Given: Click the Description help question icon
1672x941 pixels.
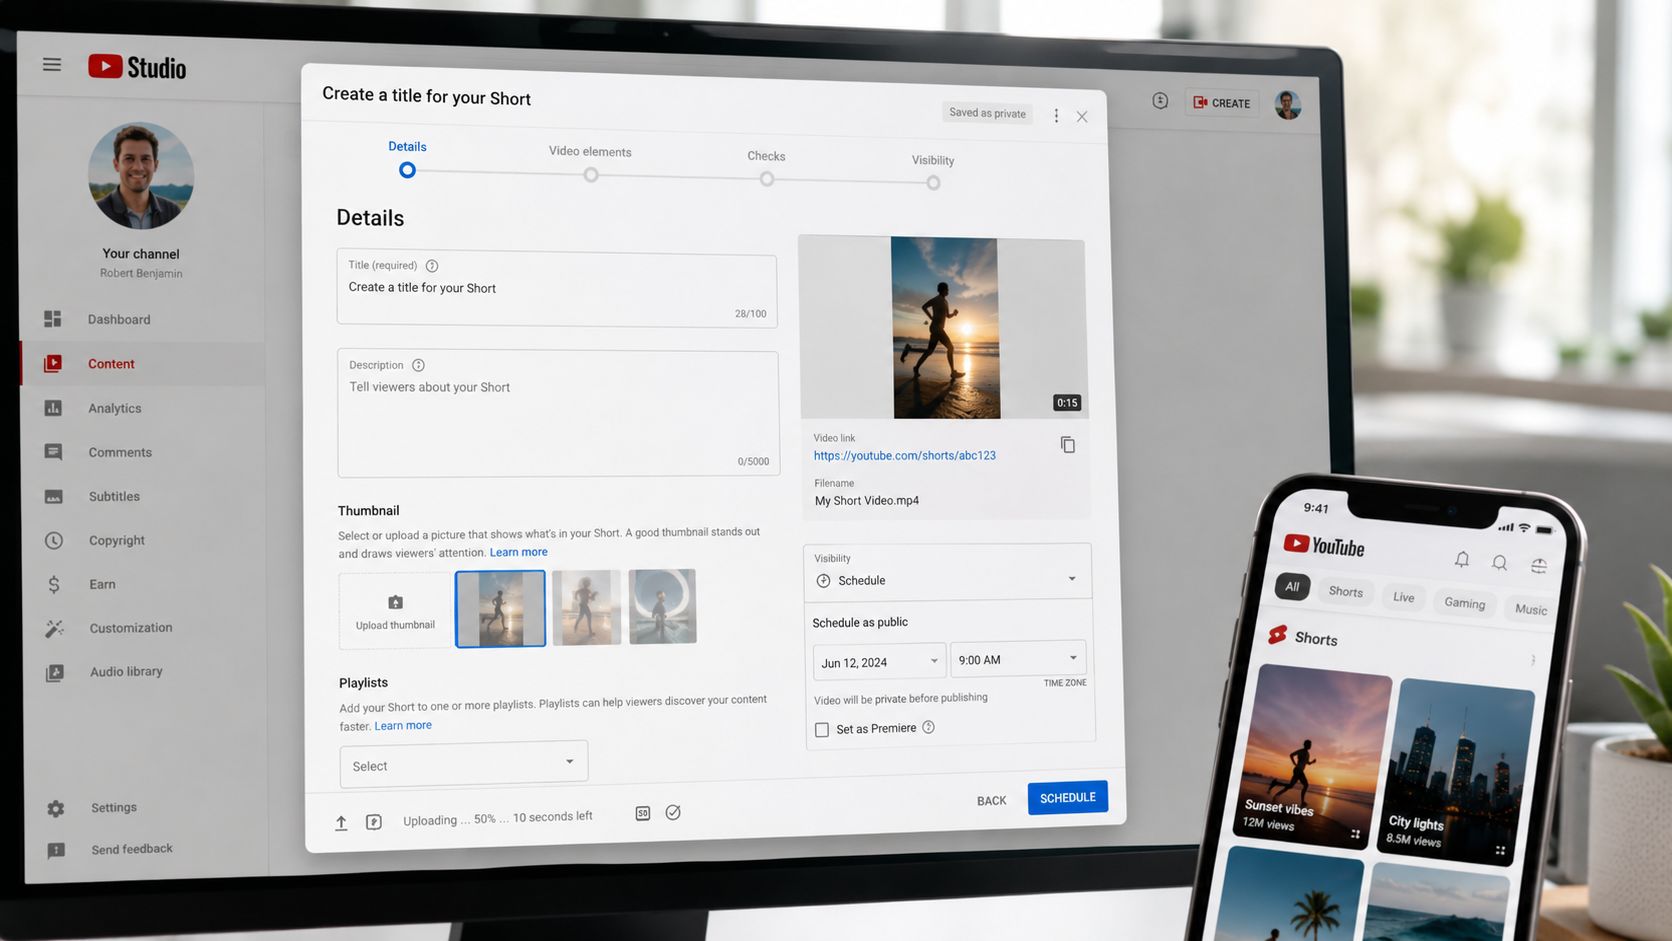Looking at the screenshot, I should [x=418, y=365].
